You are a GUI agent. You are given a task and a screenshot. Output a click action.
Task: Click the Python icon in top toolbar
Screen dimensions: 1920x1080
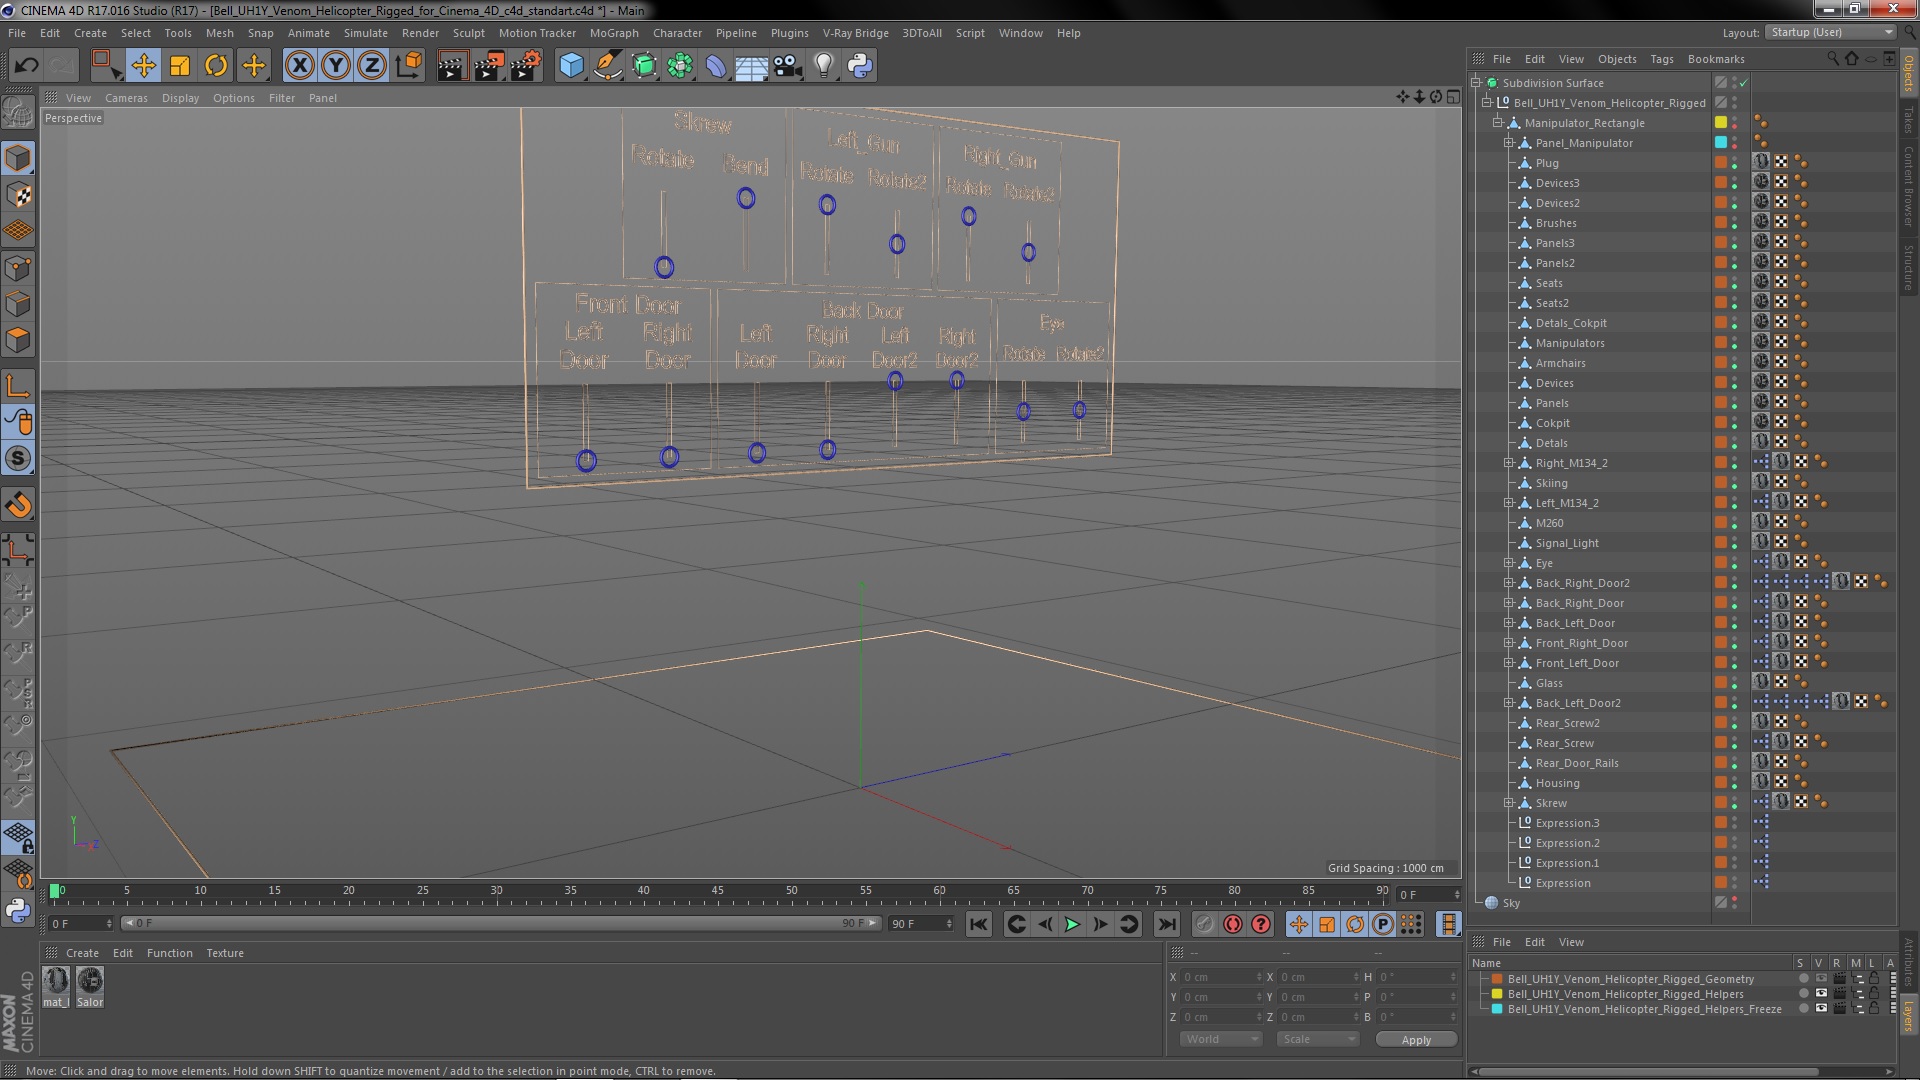click(x=860, y=66)
